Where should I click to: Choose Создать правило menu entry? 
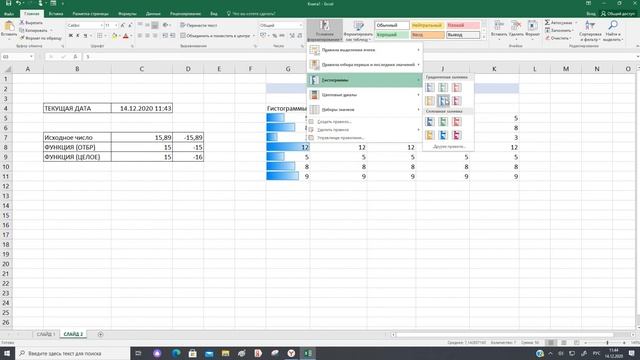coord(364,122)
